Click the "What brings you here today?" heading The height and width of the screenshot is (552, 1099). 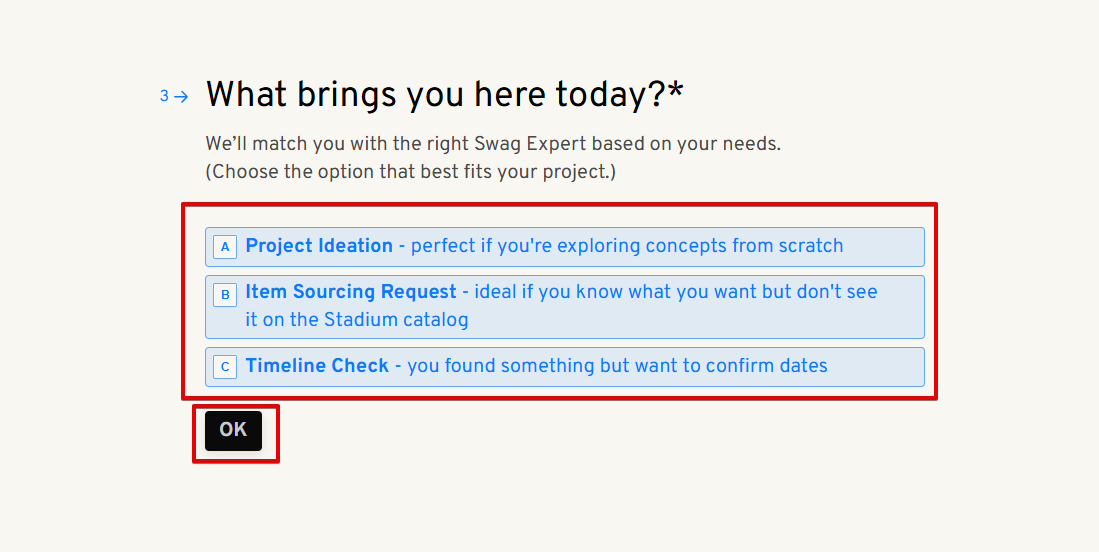(x=435, y=95)
